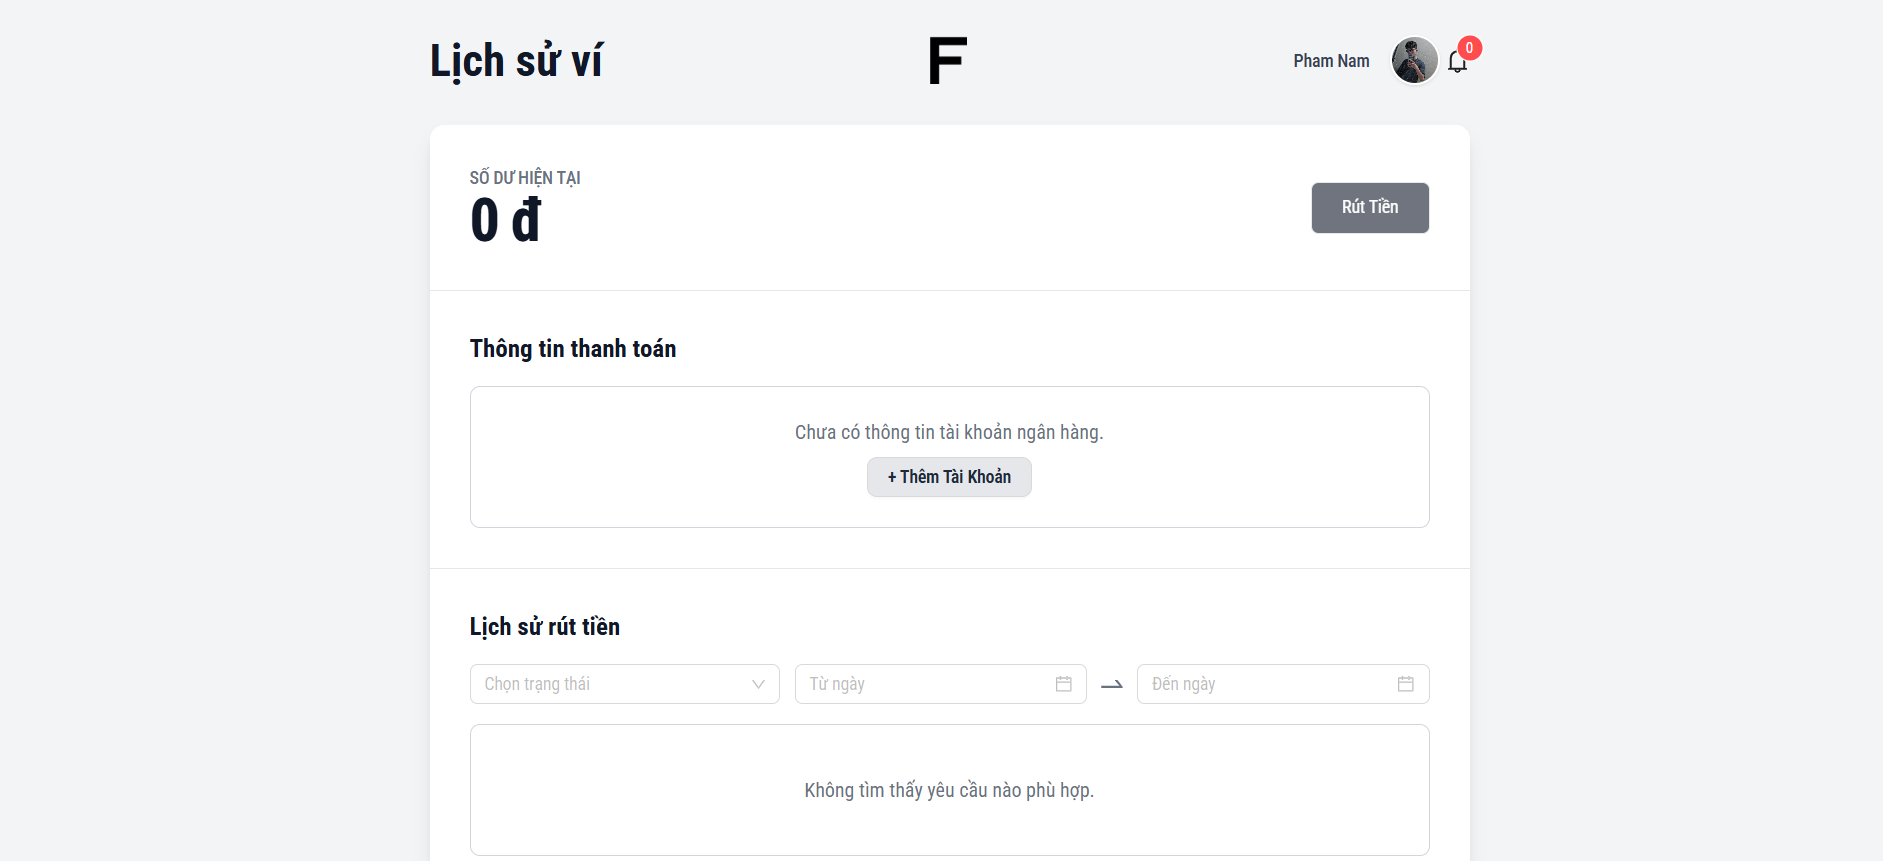Open profile via avatar photo
Screen dimensions: 1883x861
click(1414, 61)
